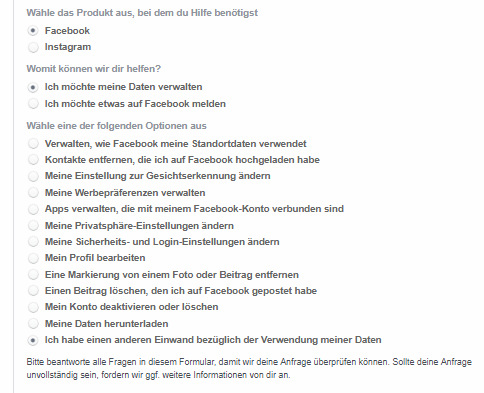This screenshot has width=484, height=393.
Task: Click the 'Meine Daten herunterladen' label
Action: coord(106,324)
